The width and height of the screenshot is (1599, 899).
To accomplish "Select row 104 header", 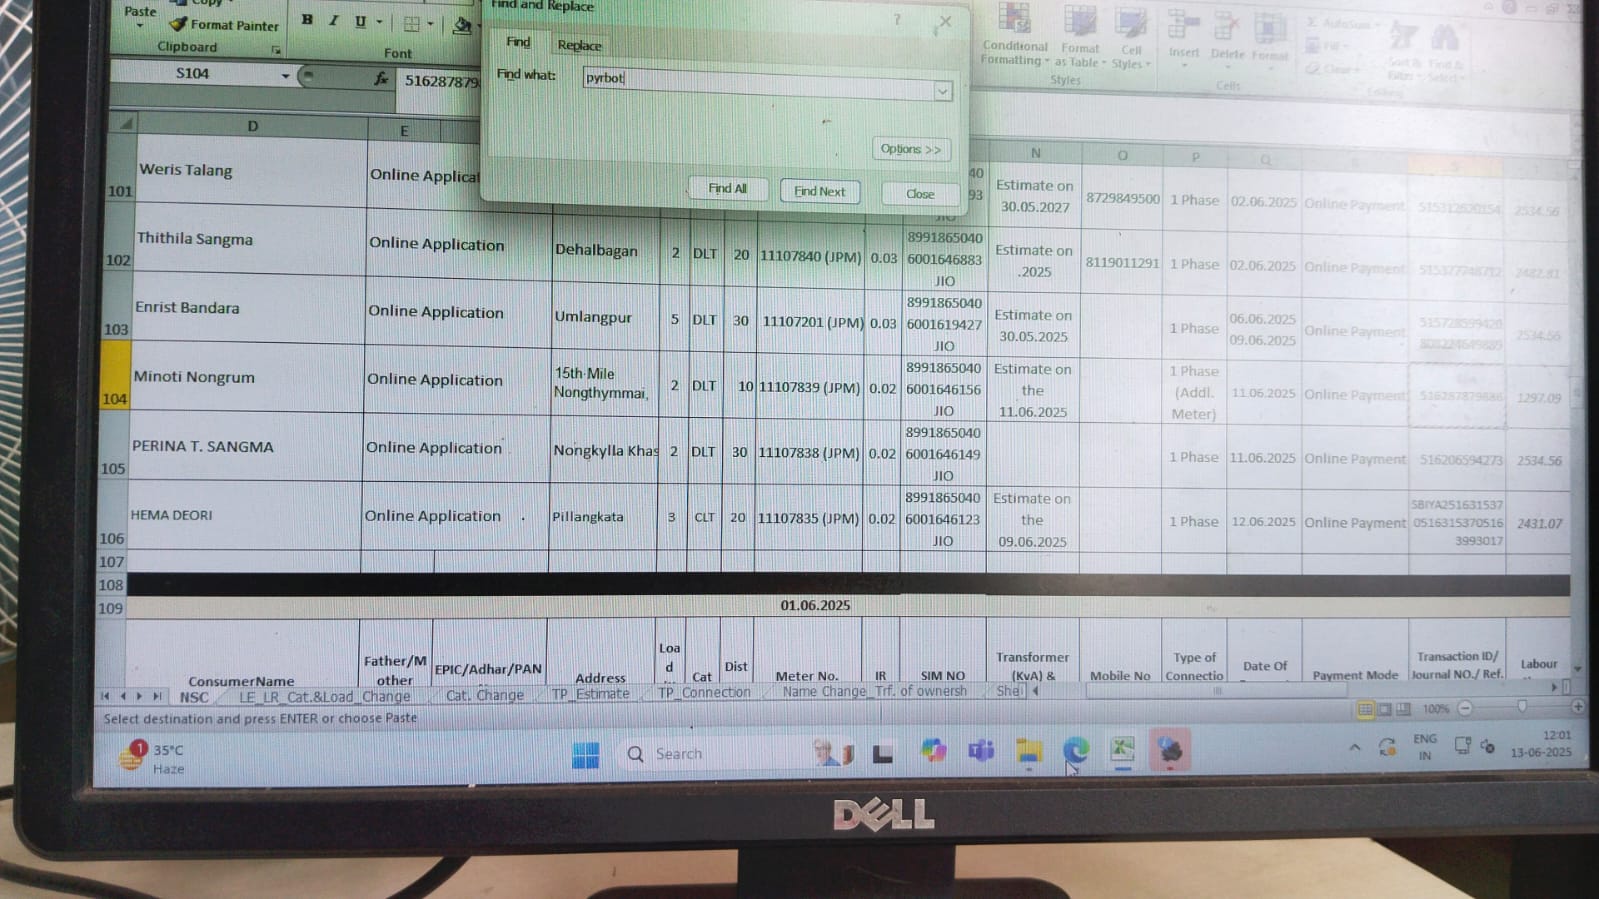I will click(x=115, y=376).
